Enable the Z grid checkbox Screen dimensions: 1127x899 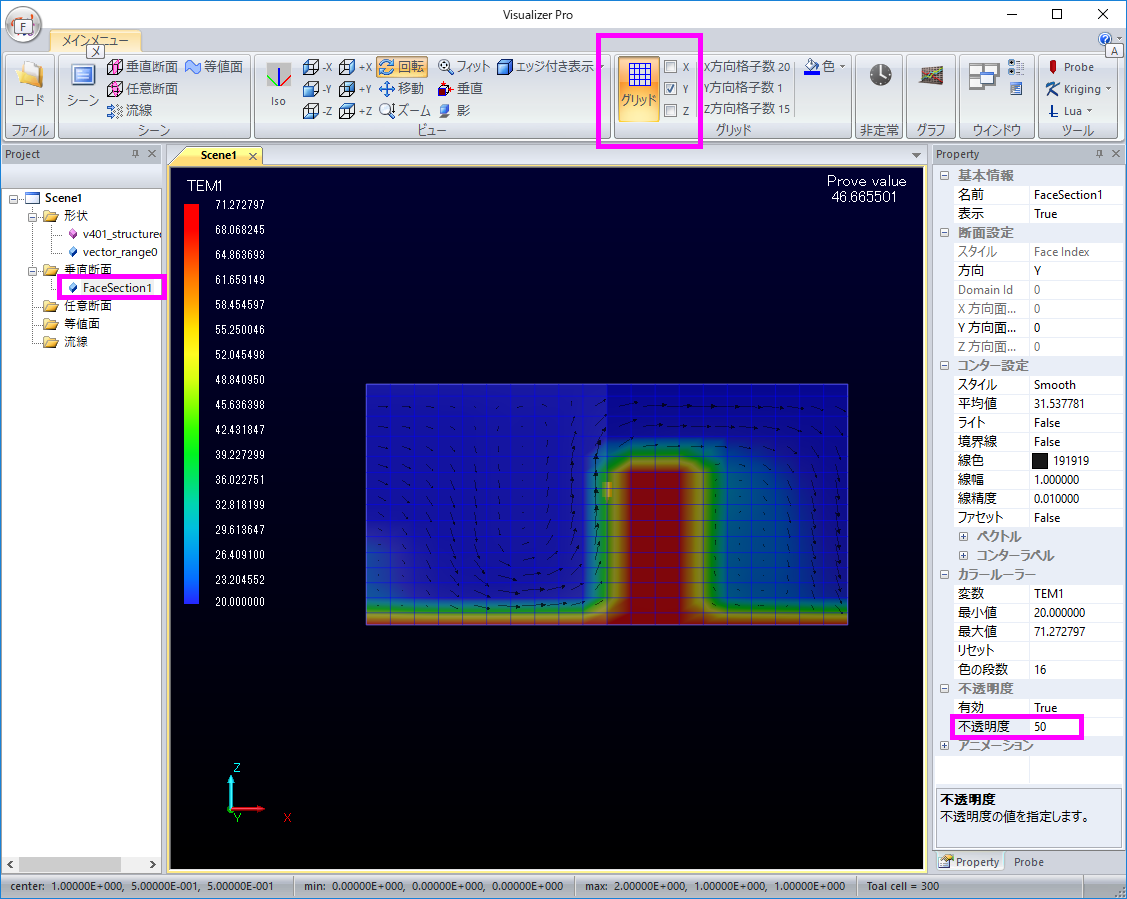tap(671, 111)
